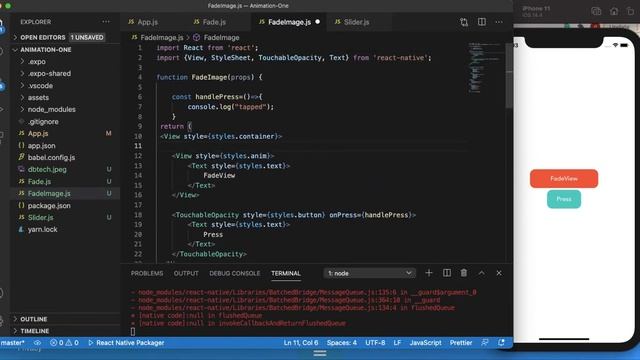Close unsaved FadeImage.js tab via dot
This screenshot has height=360, width=640.
[318, 22]
